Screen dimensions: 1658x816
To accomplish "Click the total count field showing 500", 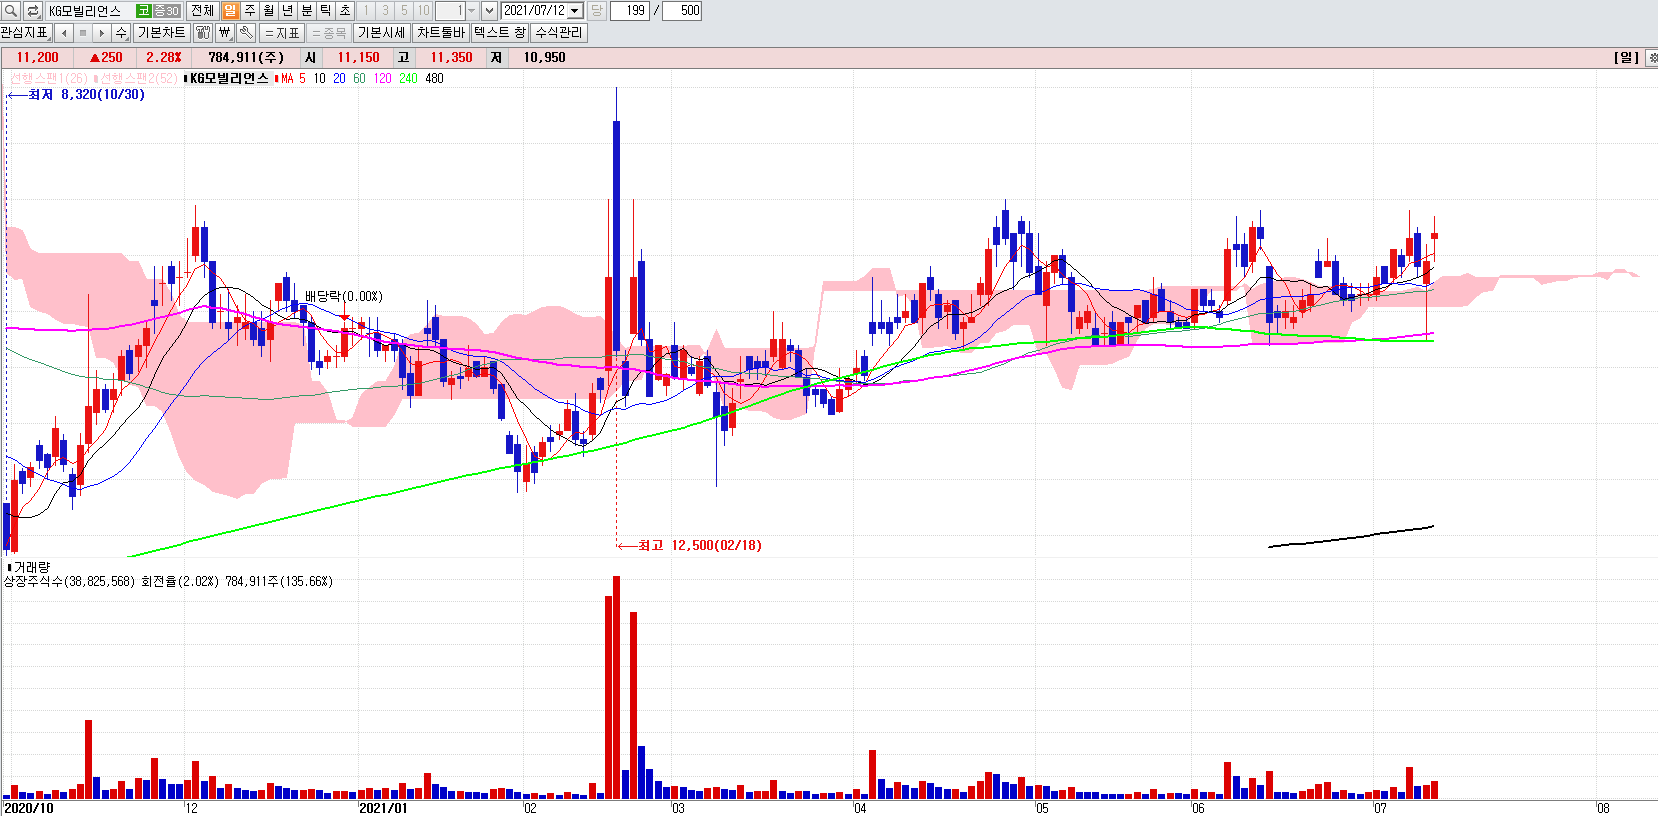I will click(682, 10).
